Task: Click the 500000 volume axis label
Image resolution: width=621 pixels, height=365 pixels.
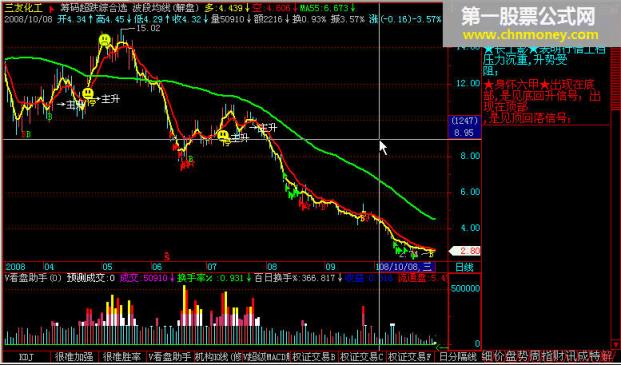Action: pos(465,288)
